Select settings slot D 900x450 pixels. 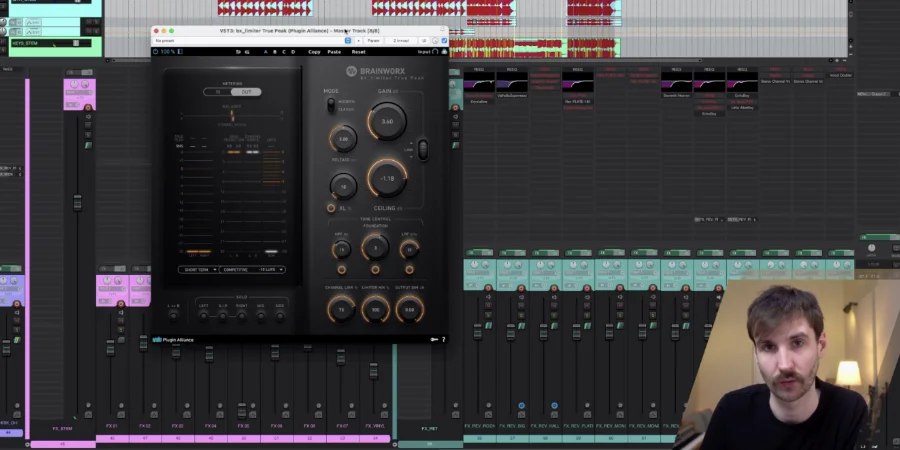293,52
